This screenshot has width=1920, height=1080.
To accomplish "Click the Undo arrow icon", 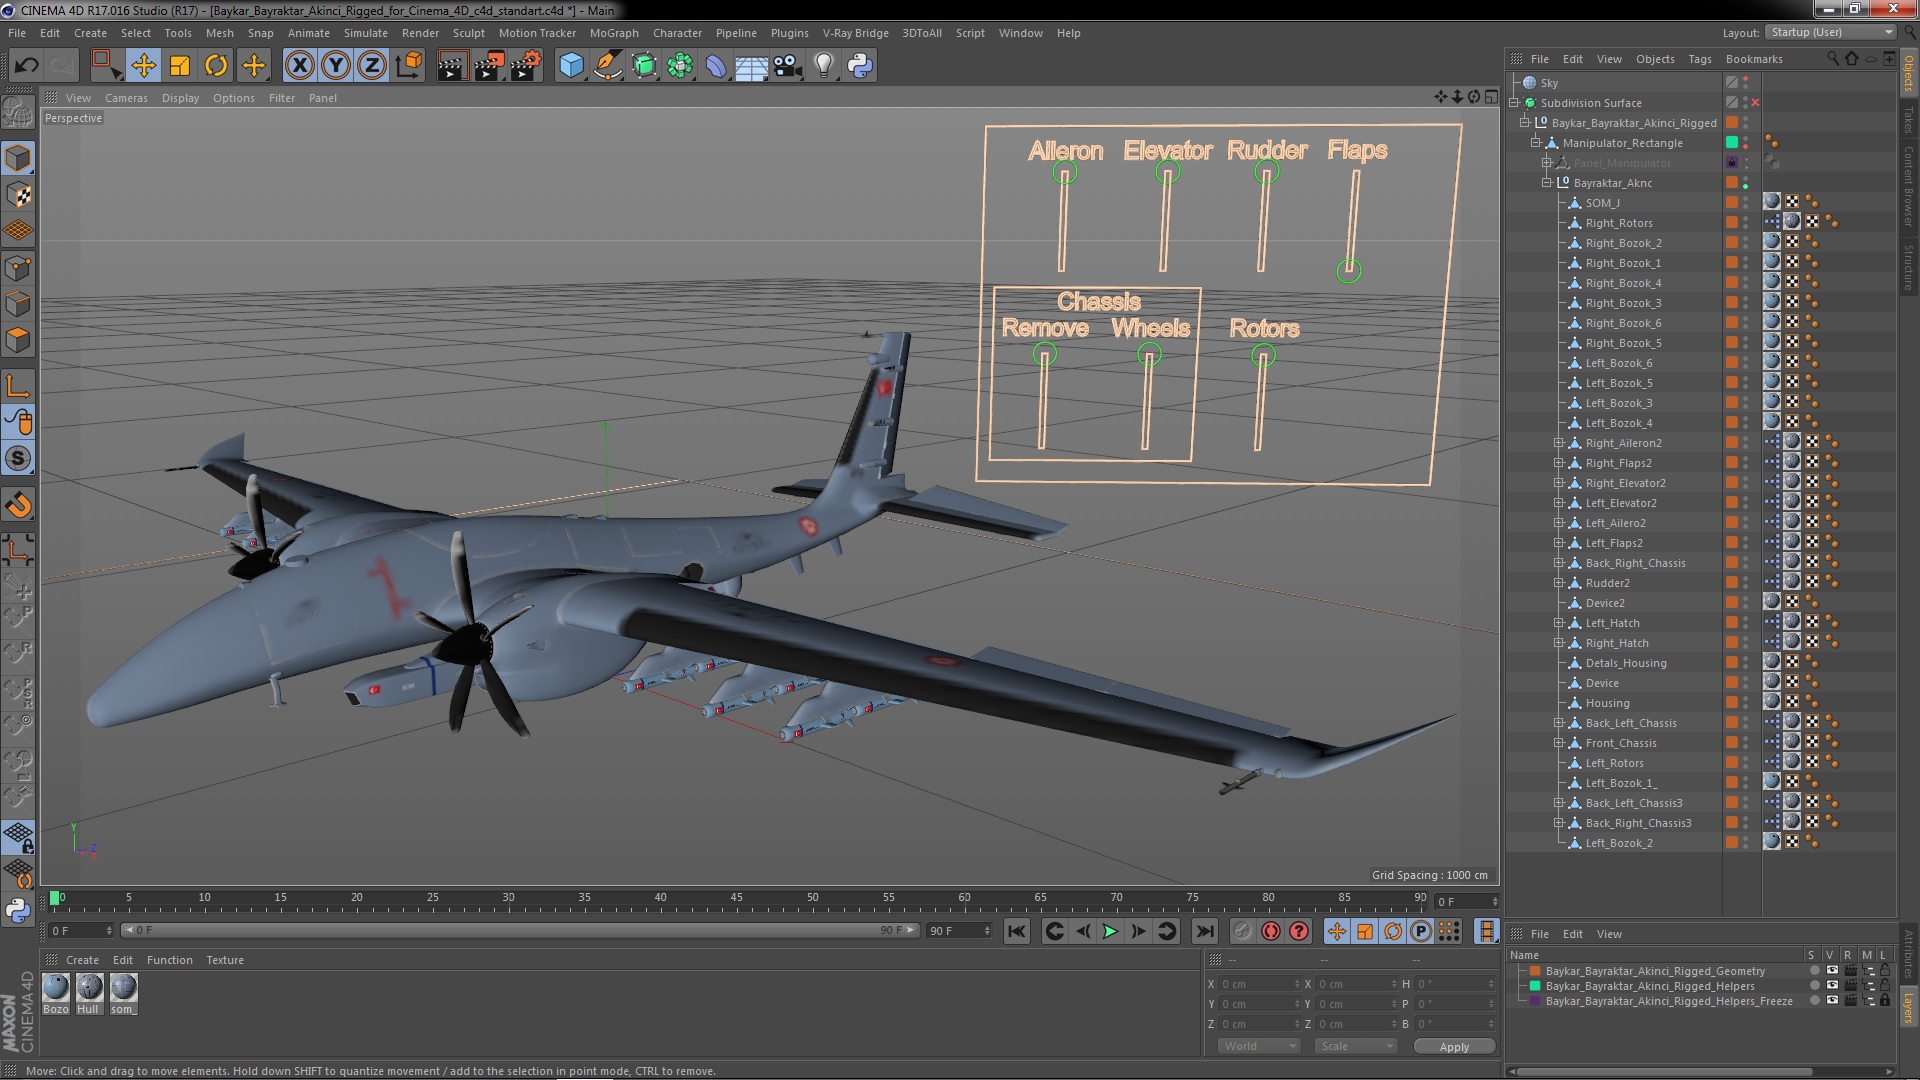I will pyautogui.click(x=26, y=66).
